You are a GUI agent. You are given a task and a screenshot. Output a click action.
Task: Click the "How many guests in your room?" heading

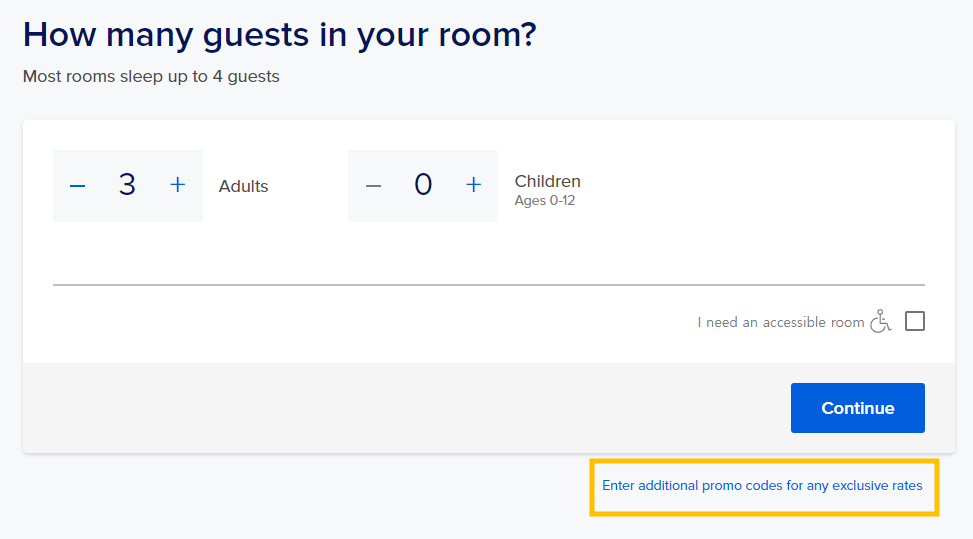(x=280, y=35)
